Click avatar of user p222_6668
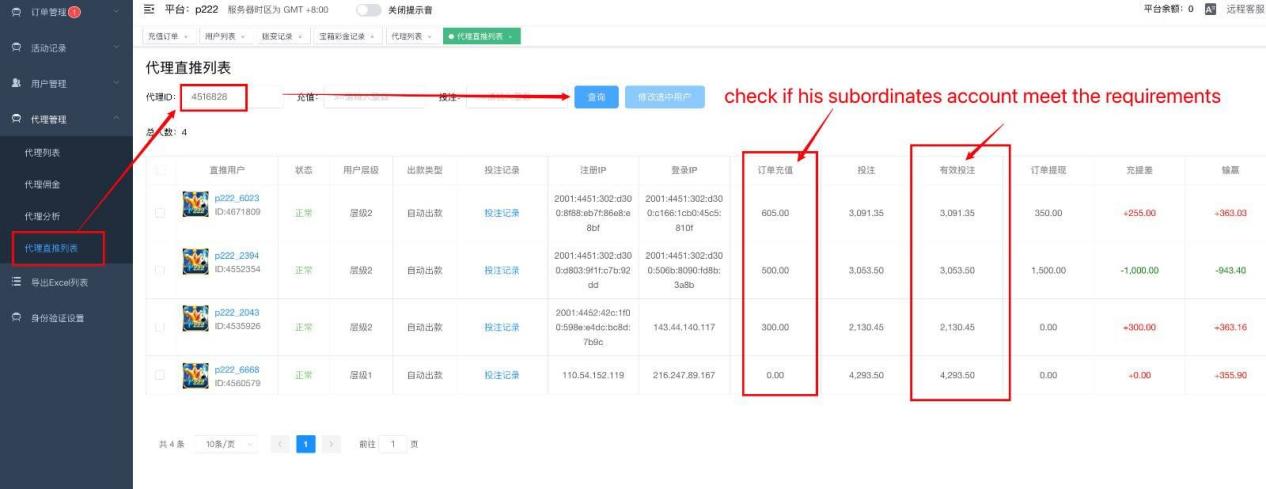This screenshot has width=1266, height=489. click(x=196, y=376)
